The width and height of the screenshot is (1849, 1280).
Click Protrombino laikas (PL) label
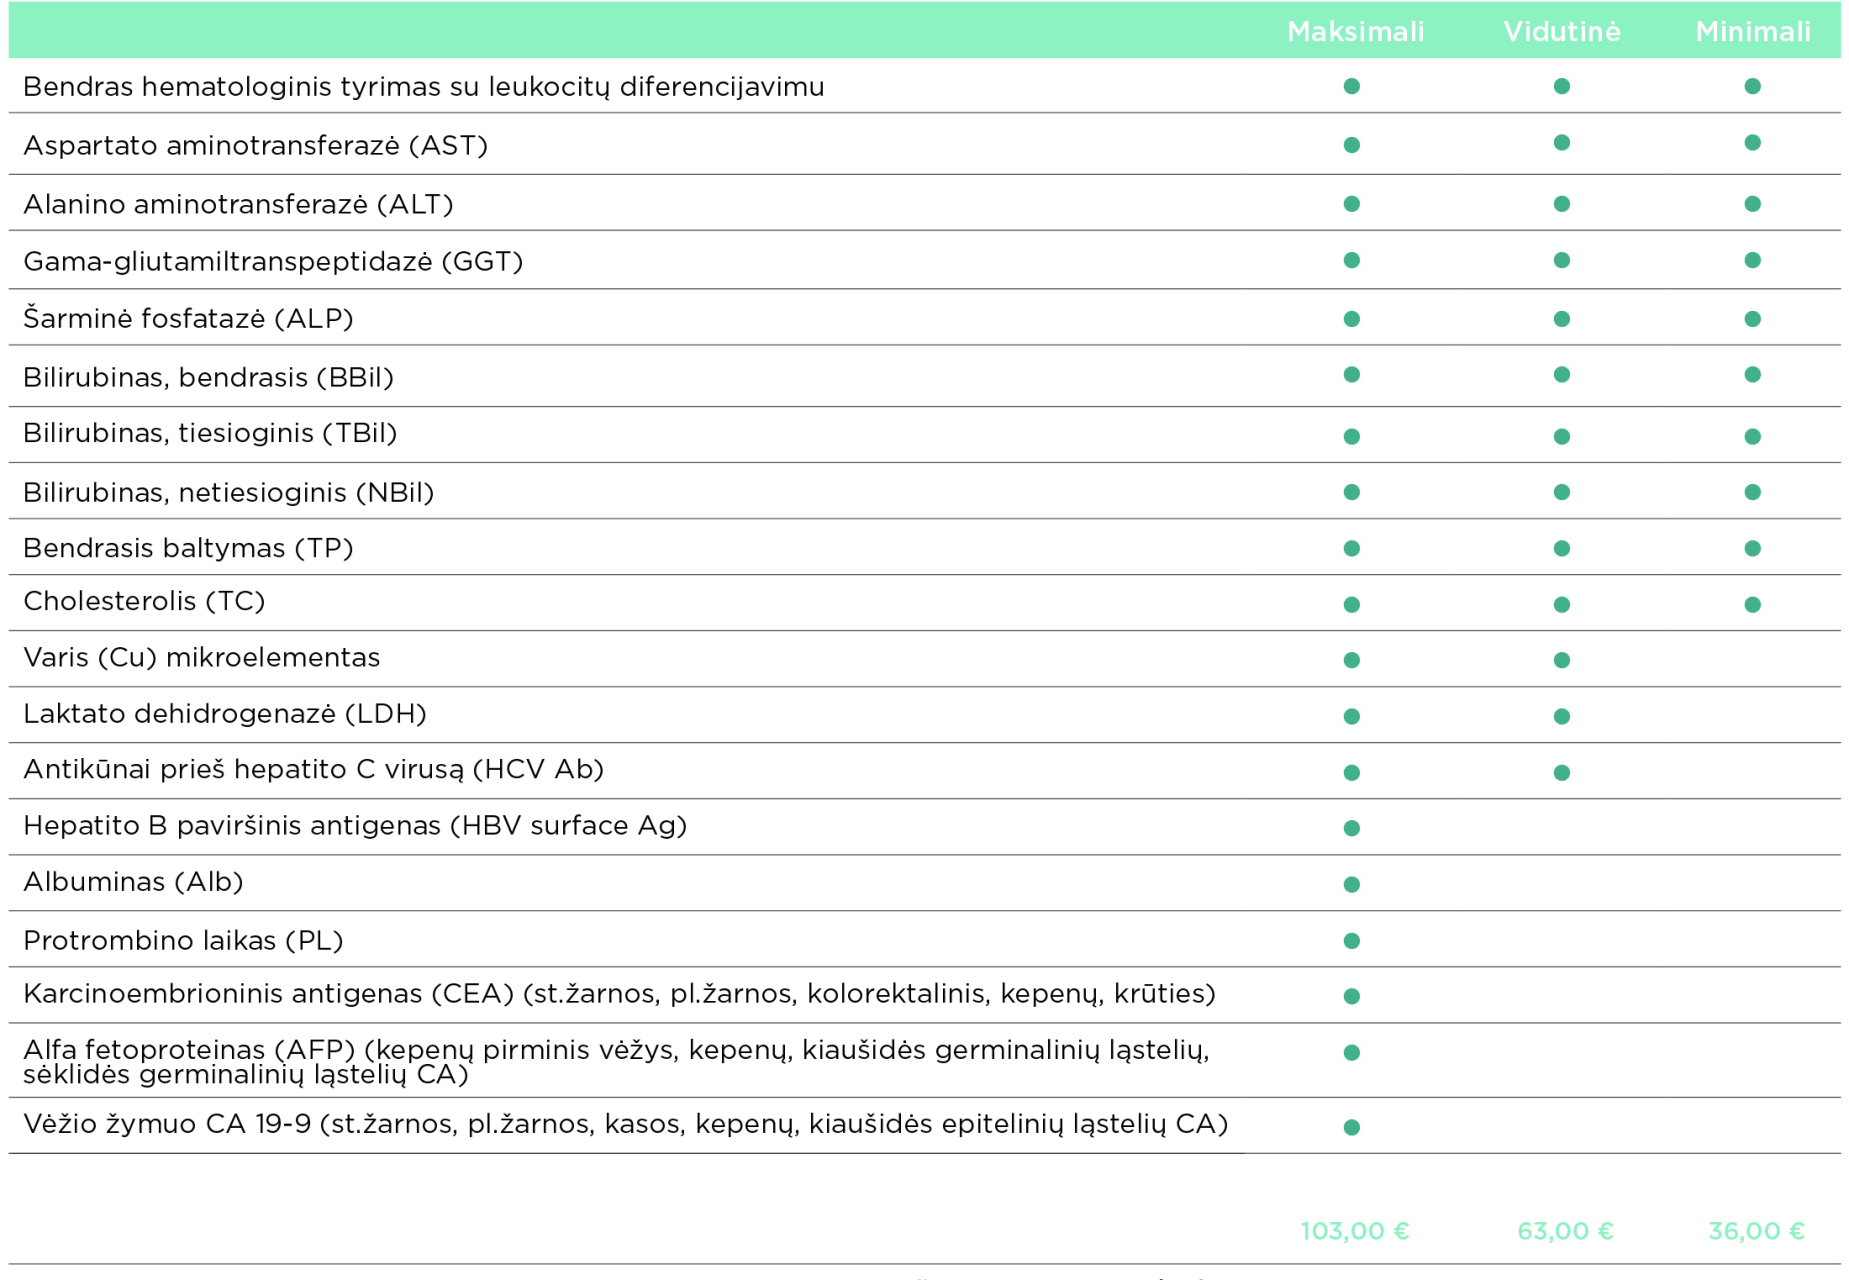pos(183,940)
